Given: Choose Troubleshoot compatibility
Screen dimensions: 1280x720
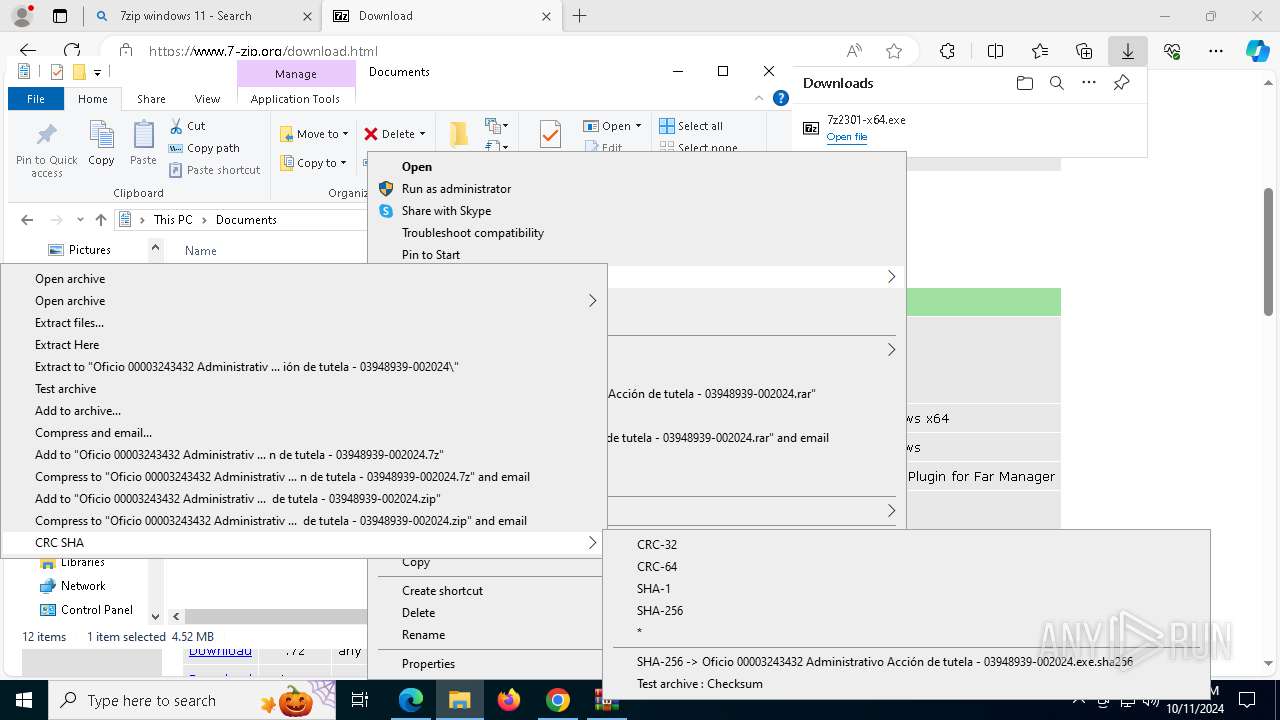Looking at the screenshot, I should coord(473,233).
